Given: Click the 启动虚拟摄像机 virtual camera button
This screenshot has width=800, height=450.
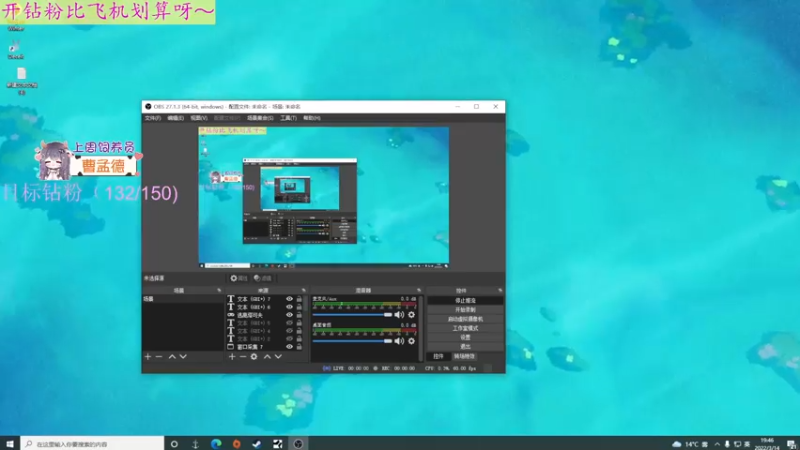Looking at the screenshot, I should tap(465, 319).
